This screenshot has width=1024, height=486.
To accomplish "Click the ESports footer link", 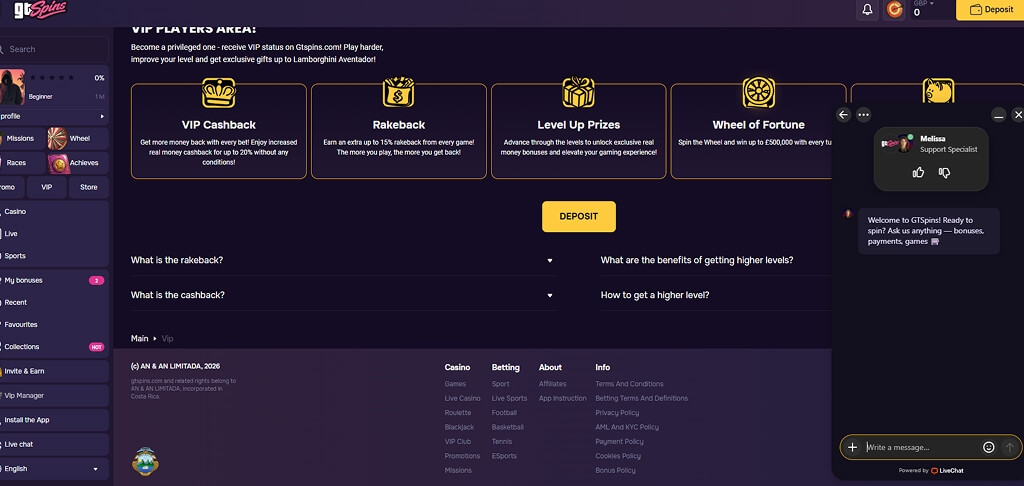I will click(x=502, y=456).
